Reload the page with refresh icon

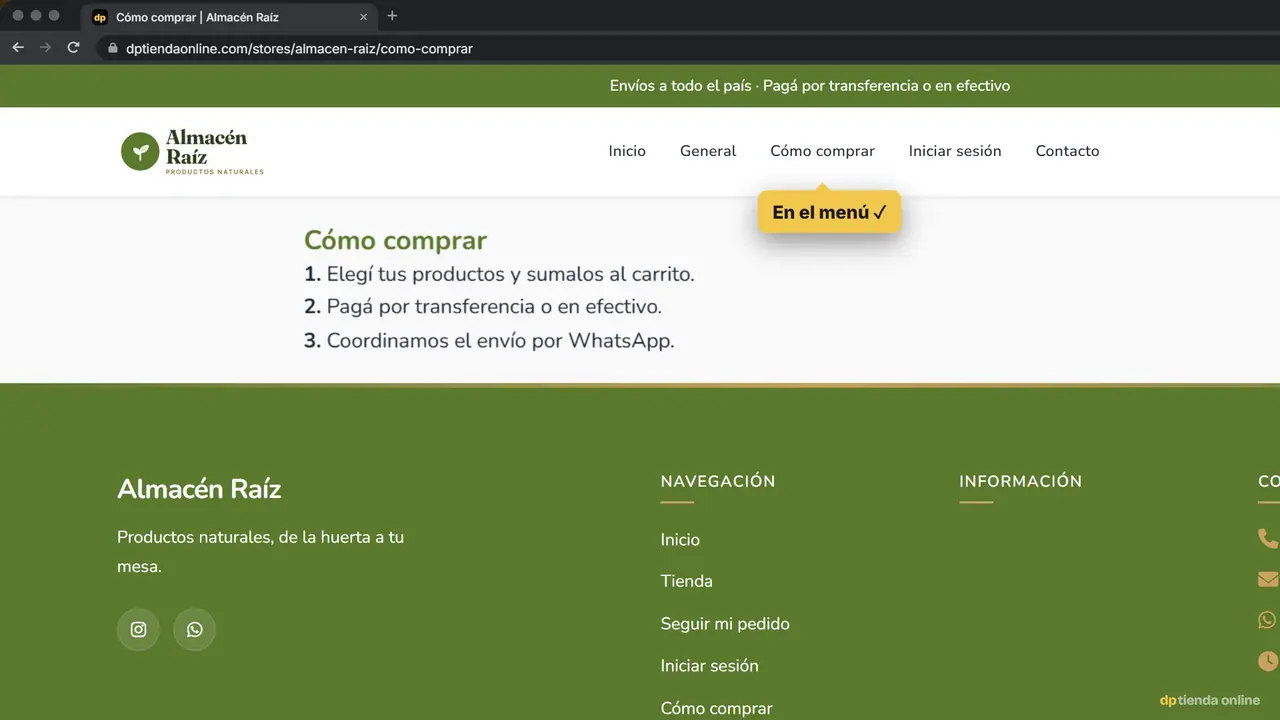click(73, 48)
